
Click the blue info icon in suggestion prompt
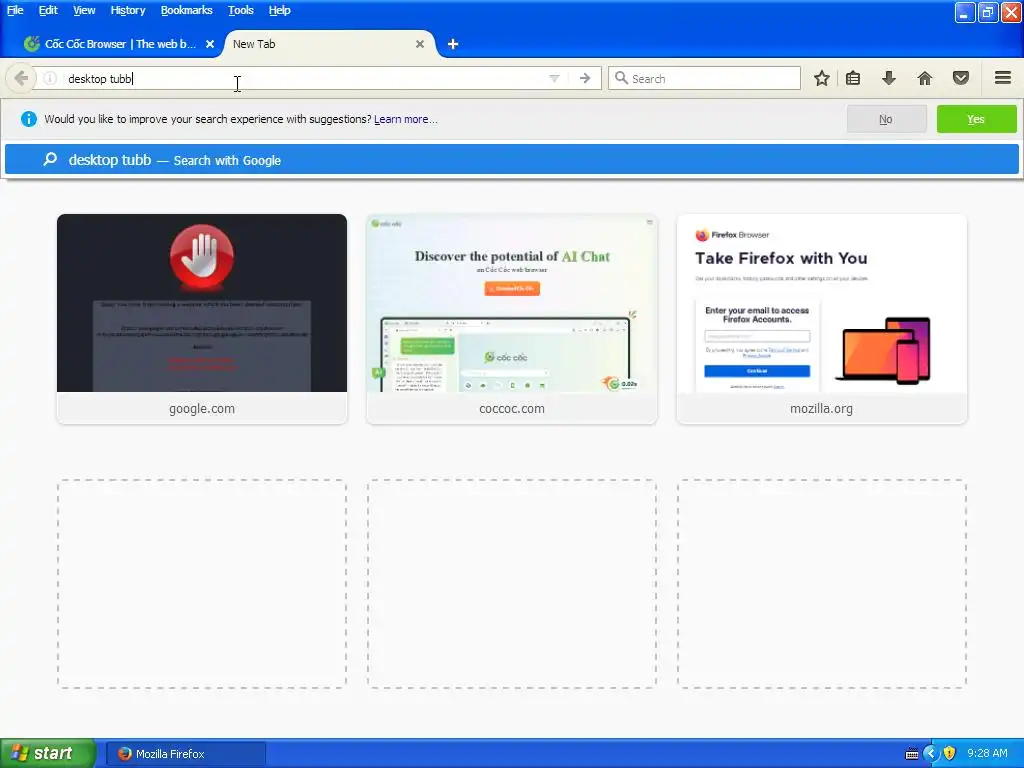coord(29,119)
